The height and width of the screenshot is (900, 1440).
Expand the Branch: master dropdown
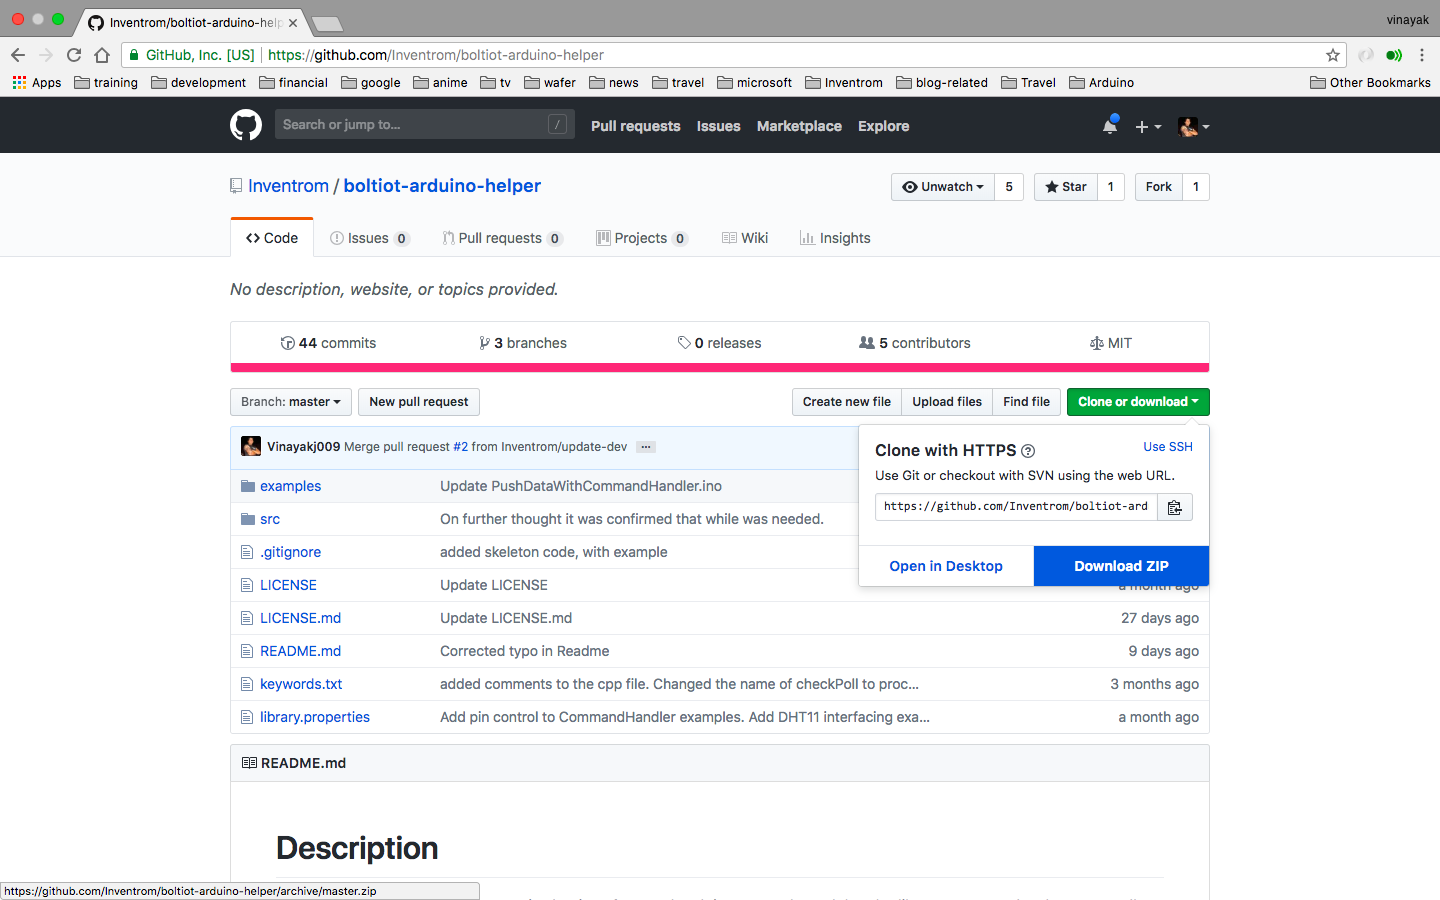pos(290,401)
